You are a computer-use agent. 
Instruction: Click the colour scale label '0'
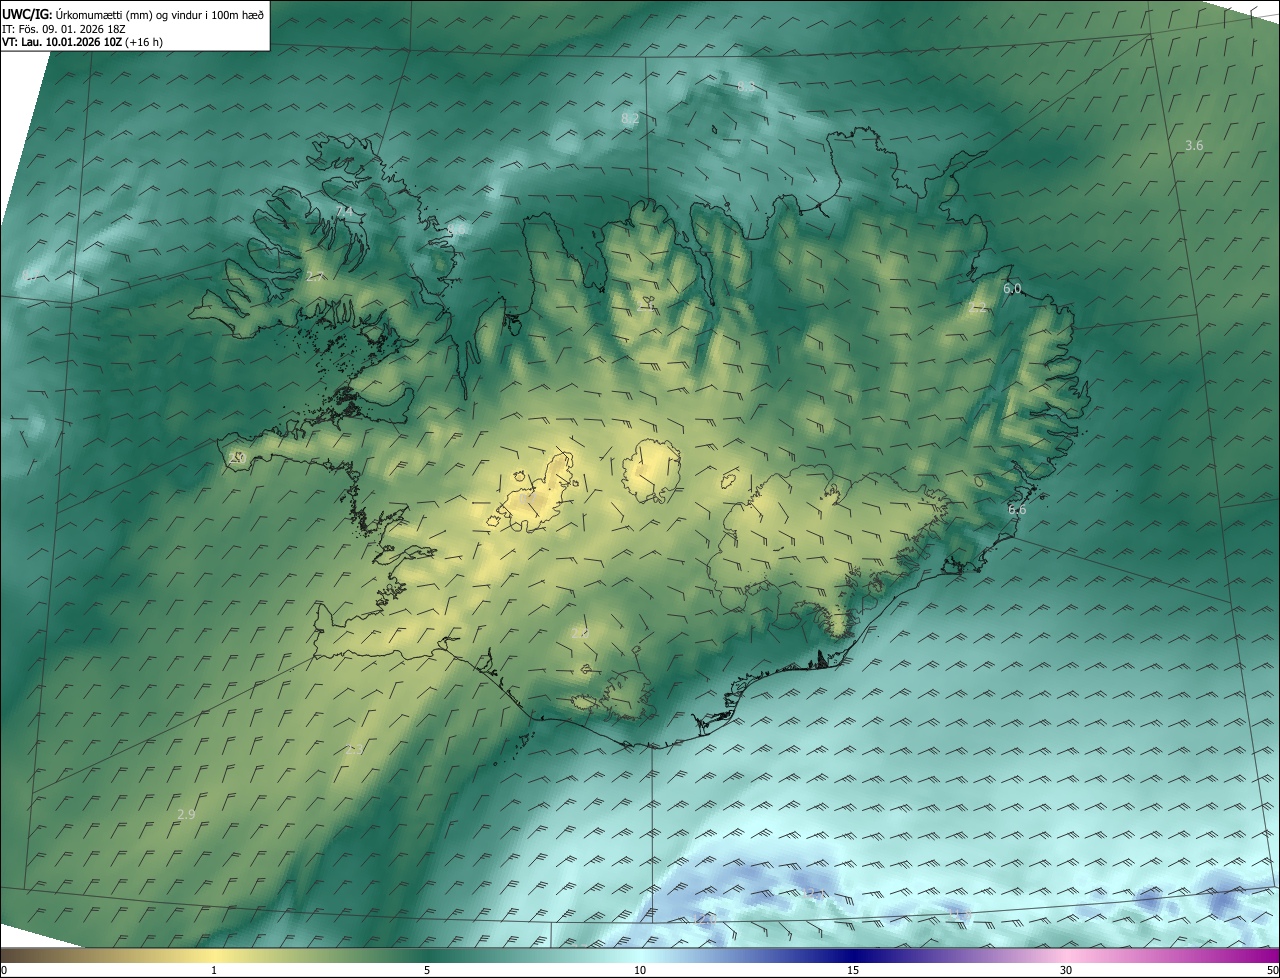coord(4,970)
